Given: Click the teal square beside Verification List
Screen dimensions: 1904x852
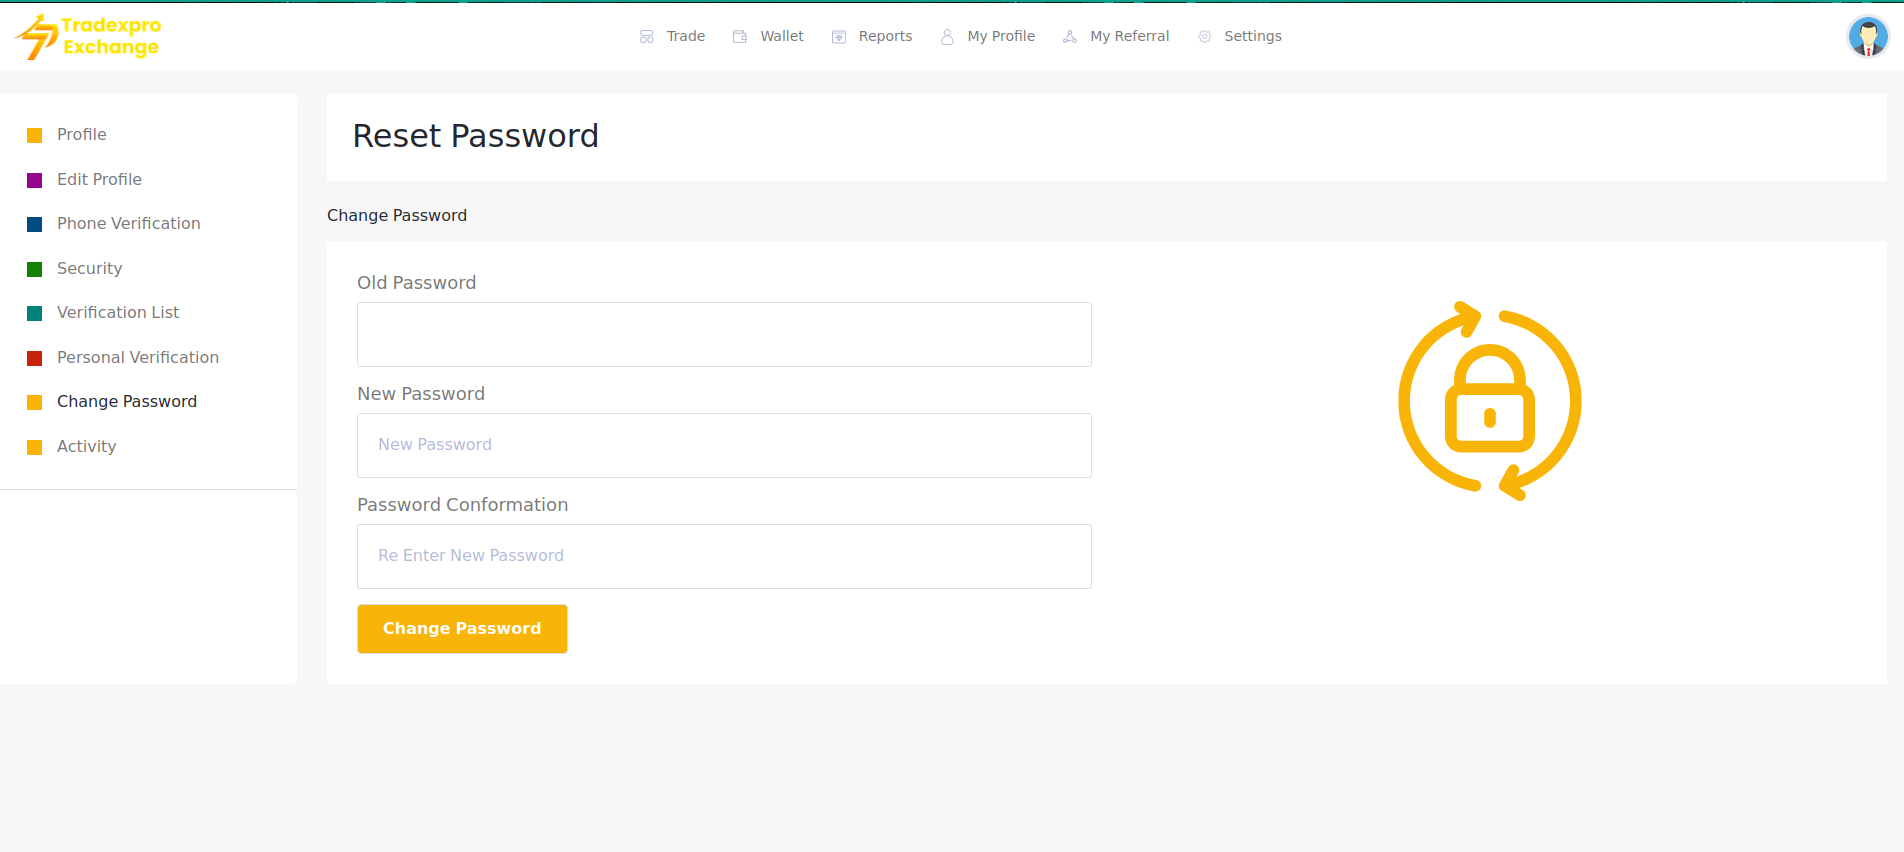Looking at the screenshot, I should [35, 313].
